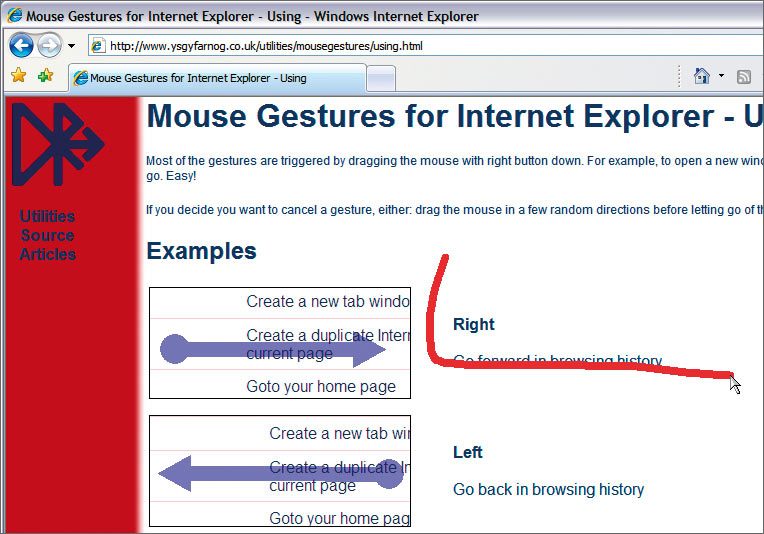Click the site logo in red sidebar

(x=58, y=144)
